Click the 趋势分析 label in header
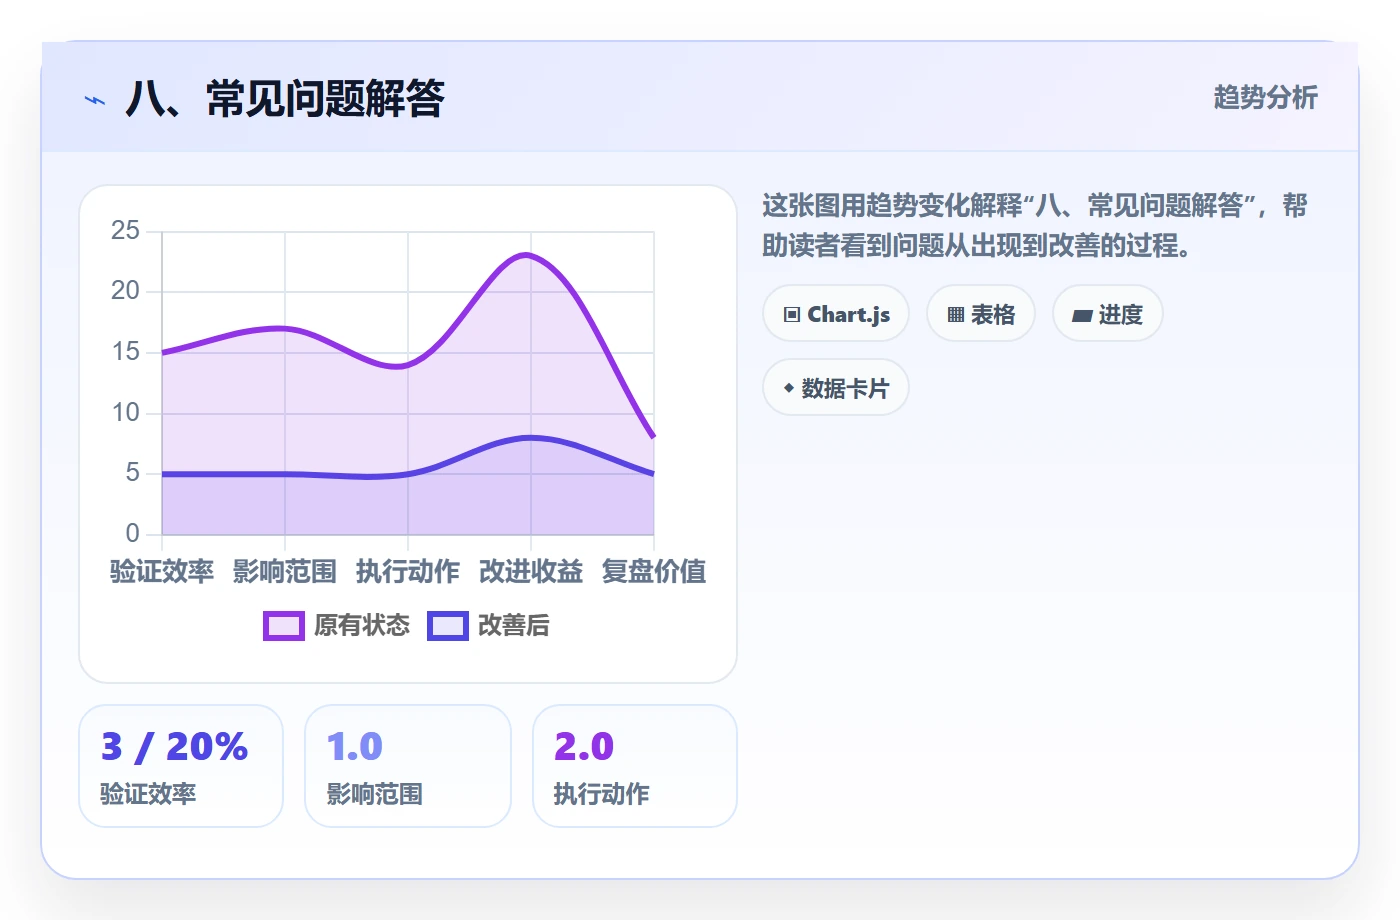Screen dimensions: 1400x920 point(1266,97)
